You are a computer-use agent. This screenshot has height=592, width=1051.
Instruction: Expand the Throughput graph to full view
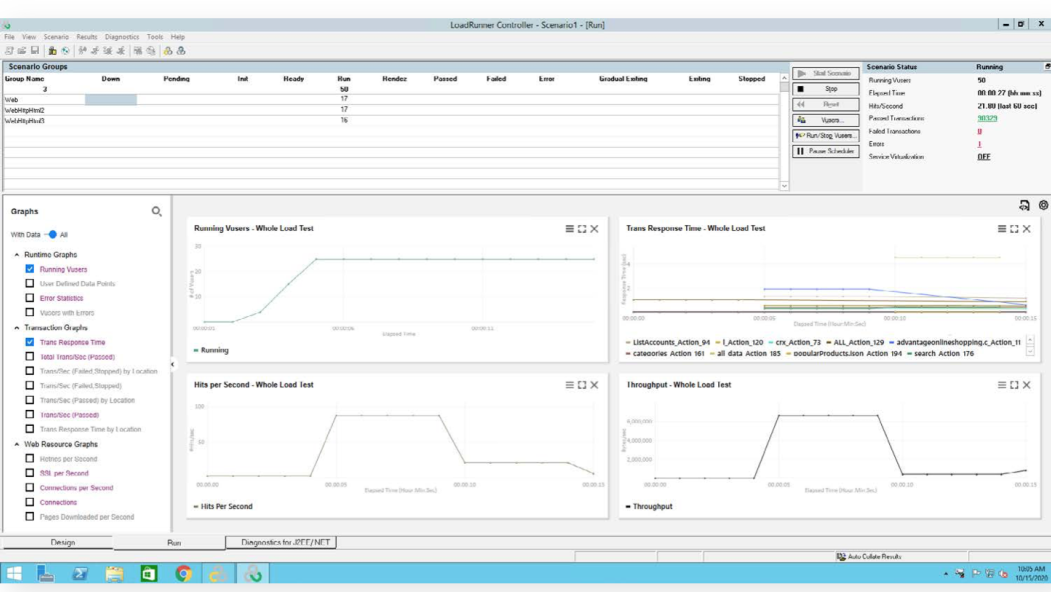[x=1014, y=385]
